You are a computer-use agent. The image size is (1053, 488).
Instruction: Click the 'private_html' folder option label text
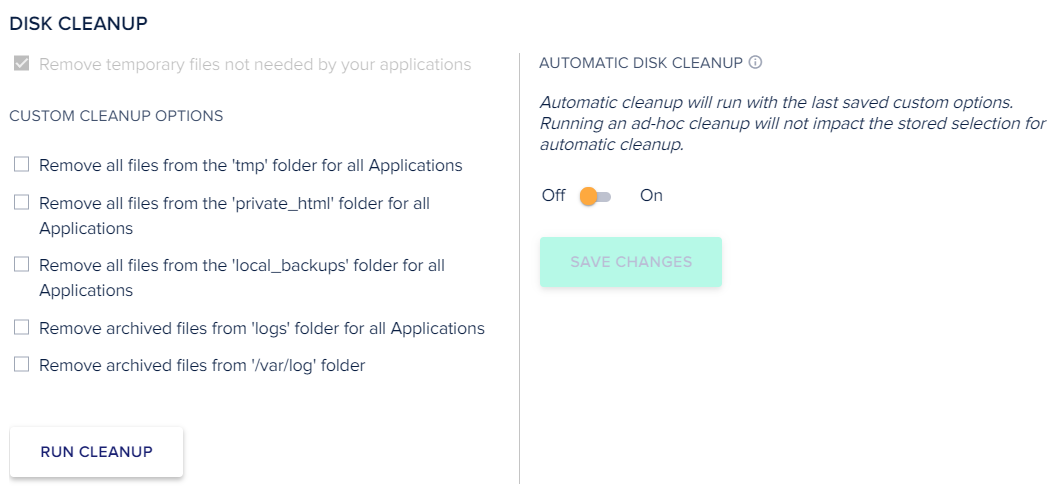click(x=234, y=203)
